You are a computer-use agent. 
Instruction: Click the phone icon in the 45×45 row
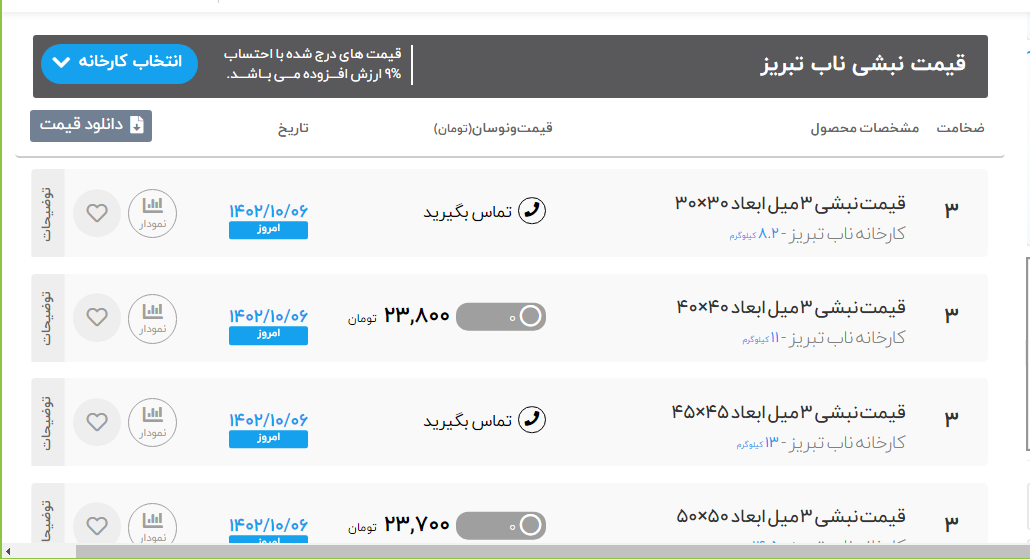coord(534,420)
